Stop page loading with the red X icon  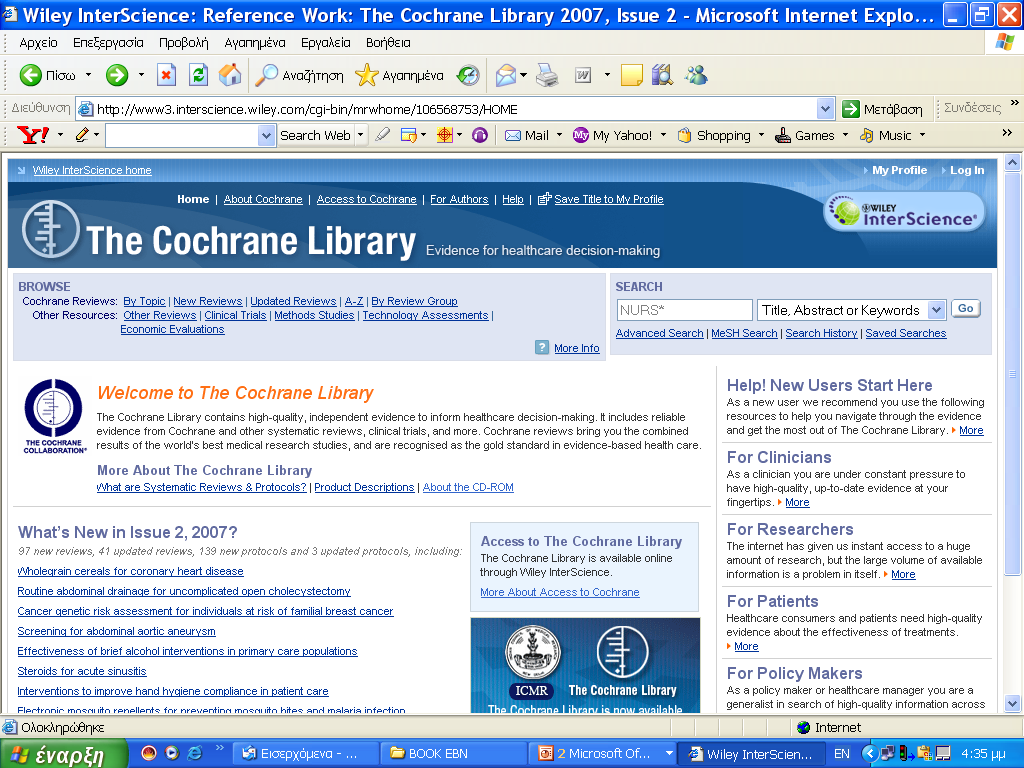tap(167, 76)
